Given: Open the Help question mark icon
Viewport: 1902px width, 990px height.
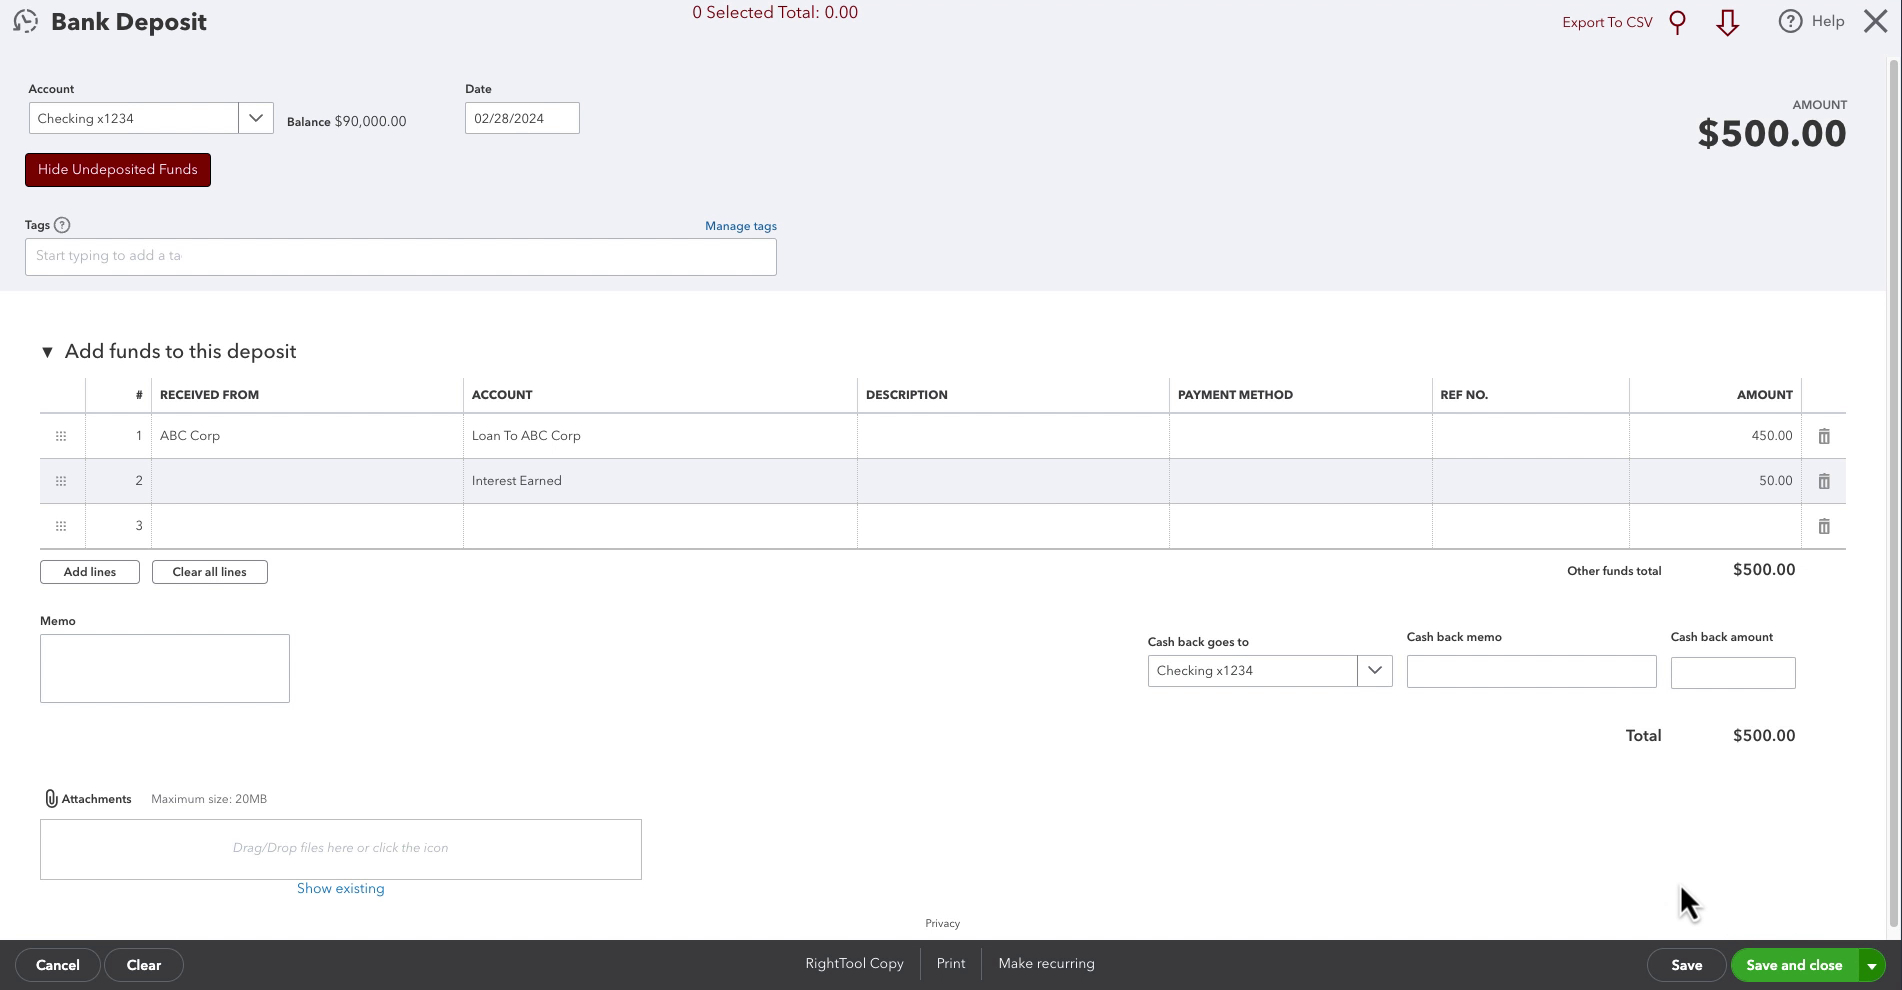Looking at the screenshot, I should point(1790,21).
